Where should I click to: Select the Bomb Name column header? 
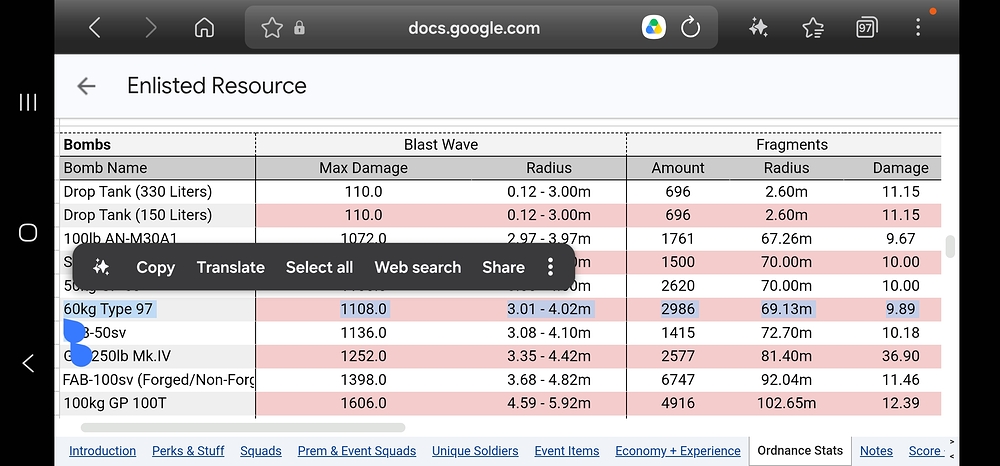[x=158, y=168]
